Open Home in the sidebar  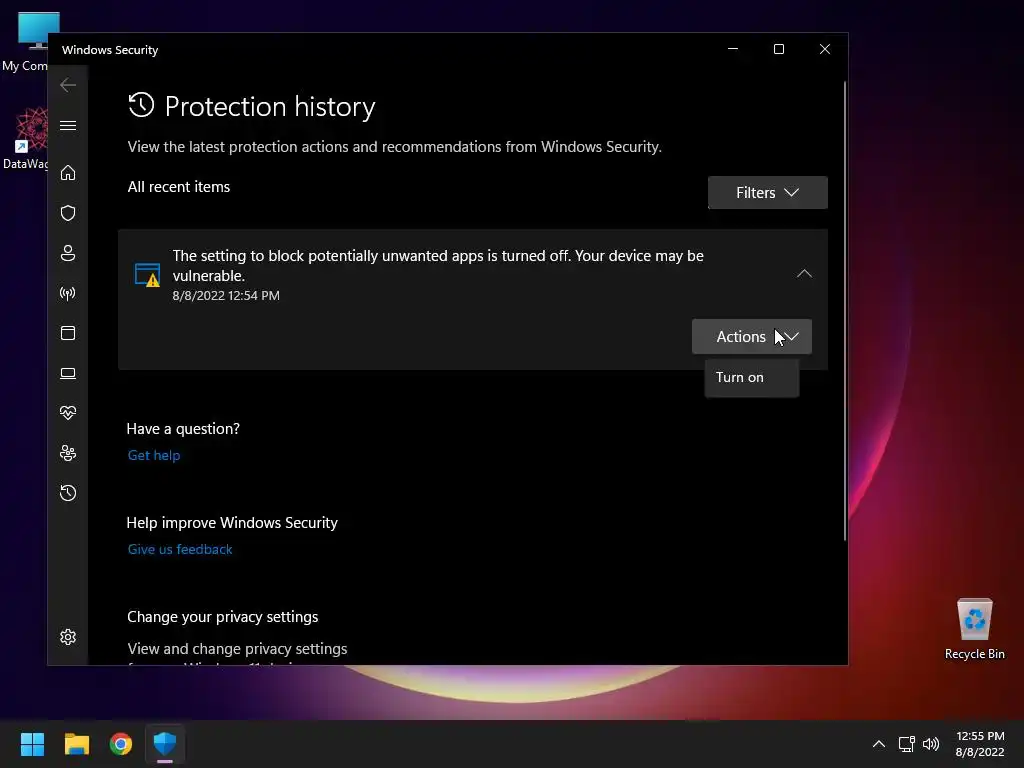tap(68, 173)
